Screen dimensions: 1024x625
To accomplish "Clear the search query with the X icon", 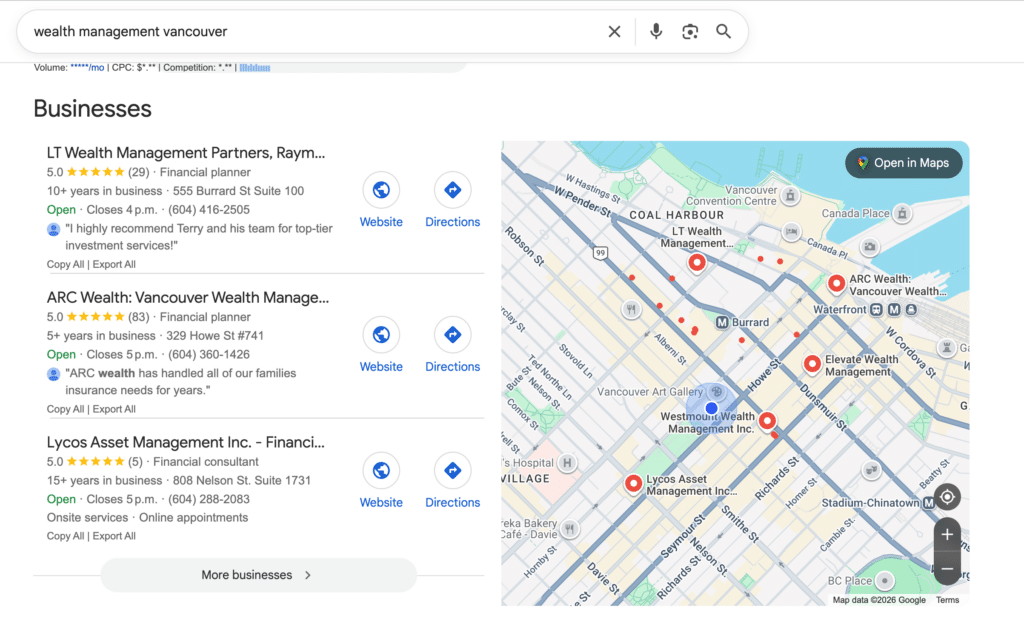I will [x=614, y=31].
